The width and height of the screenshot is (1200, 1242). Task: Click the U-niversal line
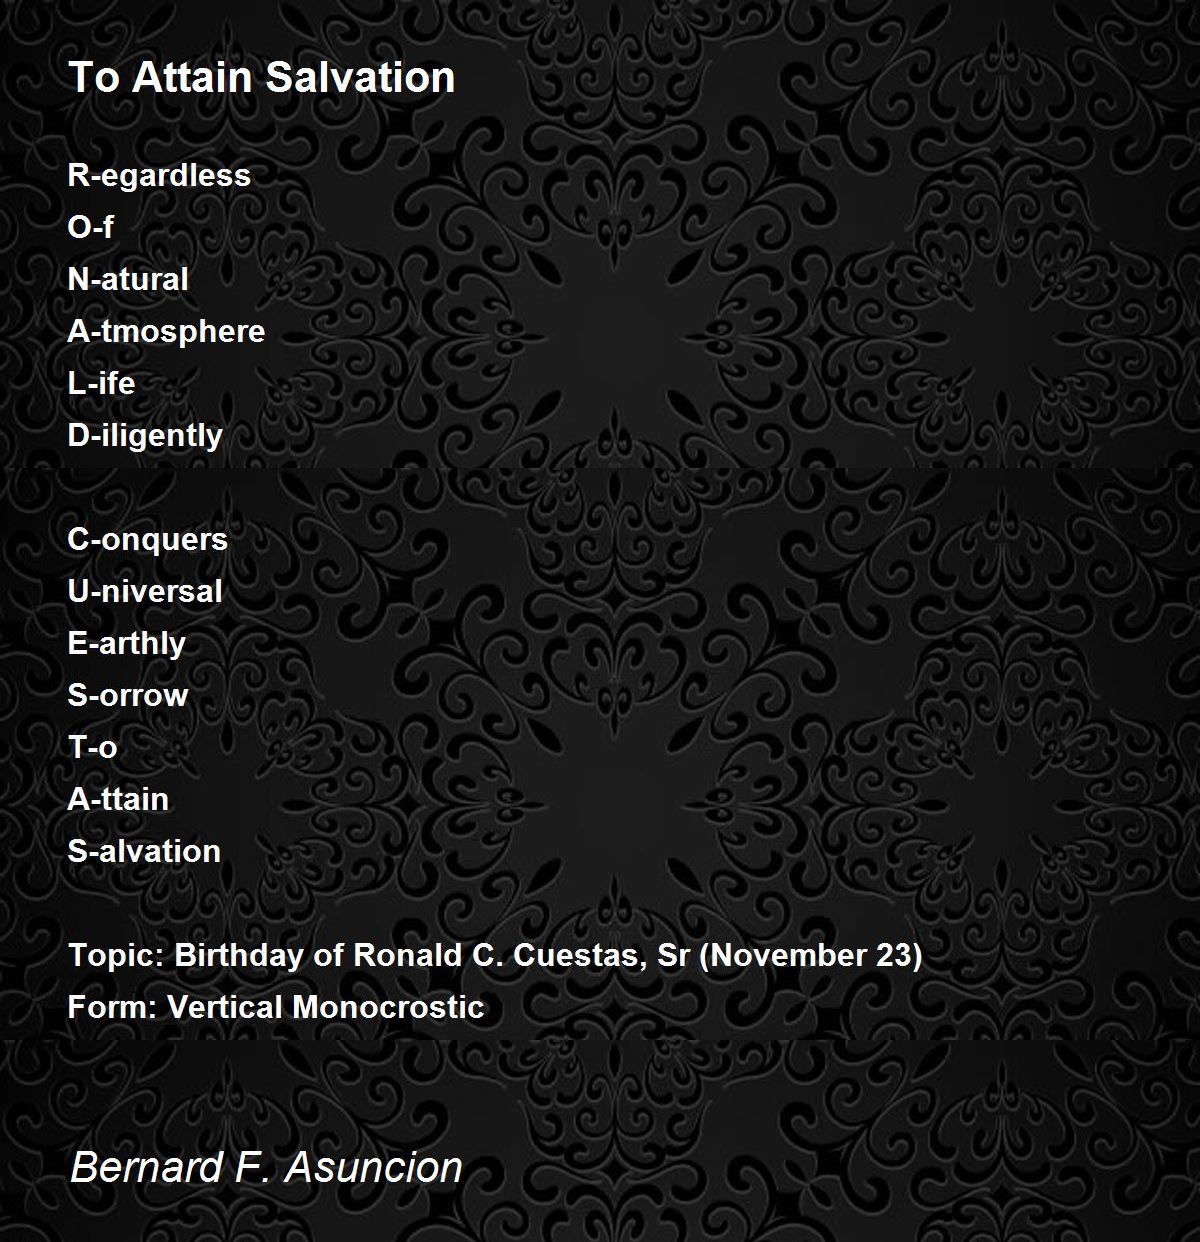click(145, 591)
